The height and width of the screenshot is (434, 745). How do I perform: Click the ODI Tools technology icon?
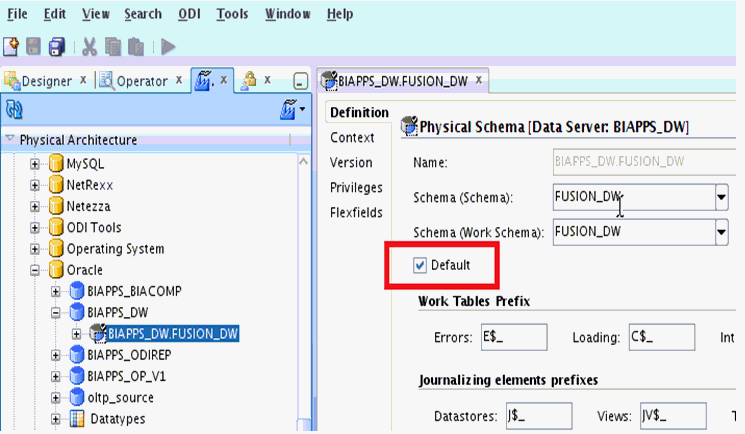point(56,227)
